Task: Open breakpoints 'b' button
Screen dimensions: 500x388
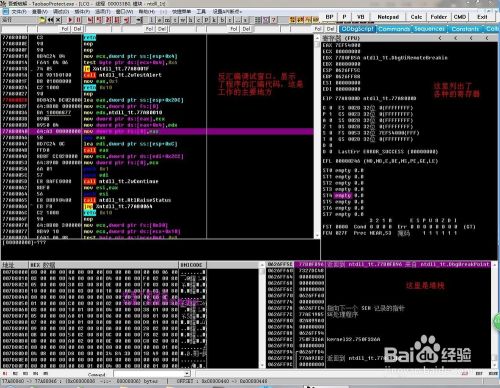Action: tap(222, 20)
